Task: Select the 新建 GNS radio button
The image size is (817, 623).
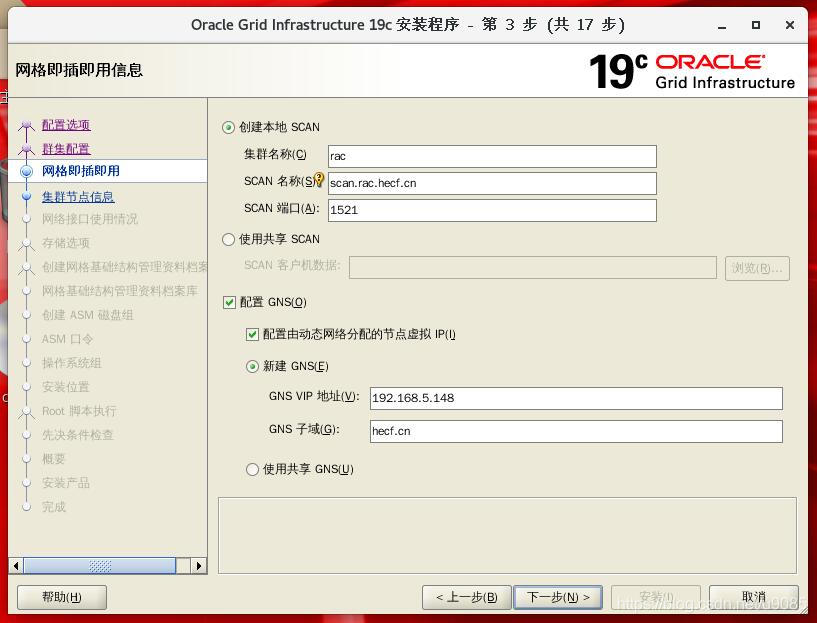Action: 252,367
